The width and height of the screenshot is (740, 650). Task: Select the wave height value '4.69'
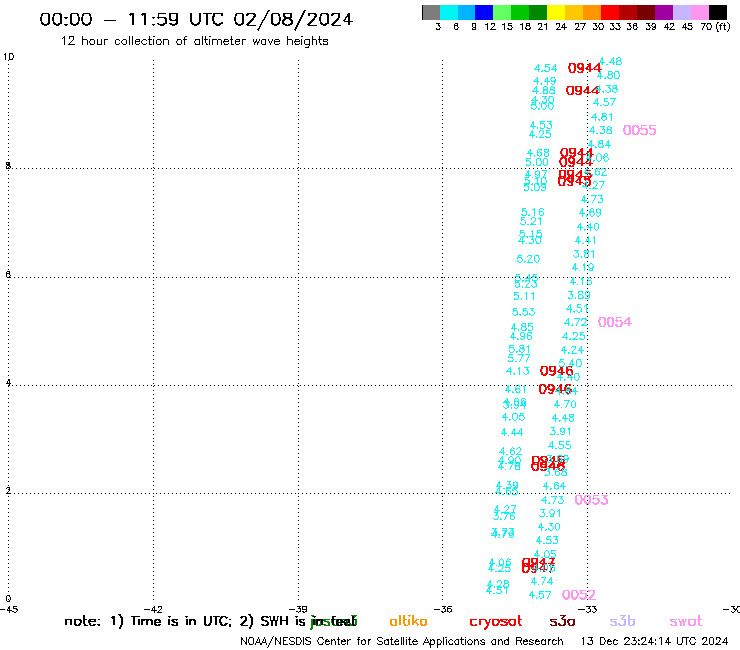(x=590, y=213)
